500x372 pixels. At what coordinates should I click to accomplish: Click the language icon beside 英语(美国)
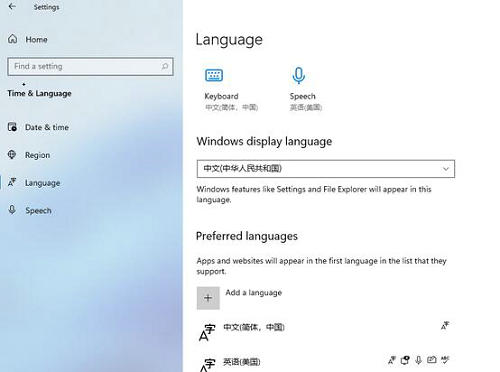tap(207, 365)
